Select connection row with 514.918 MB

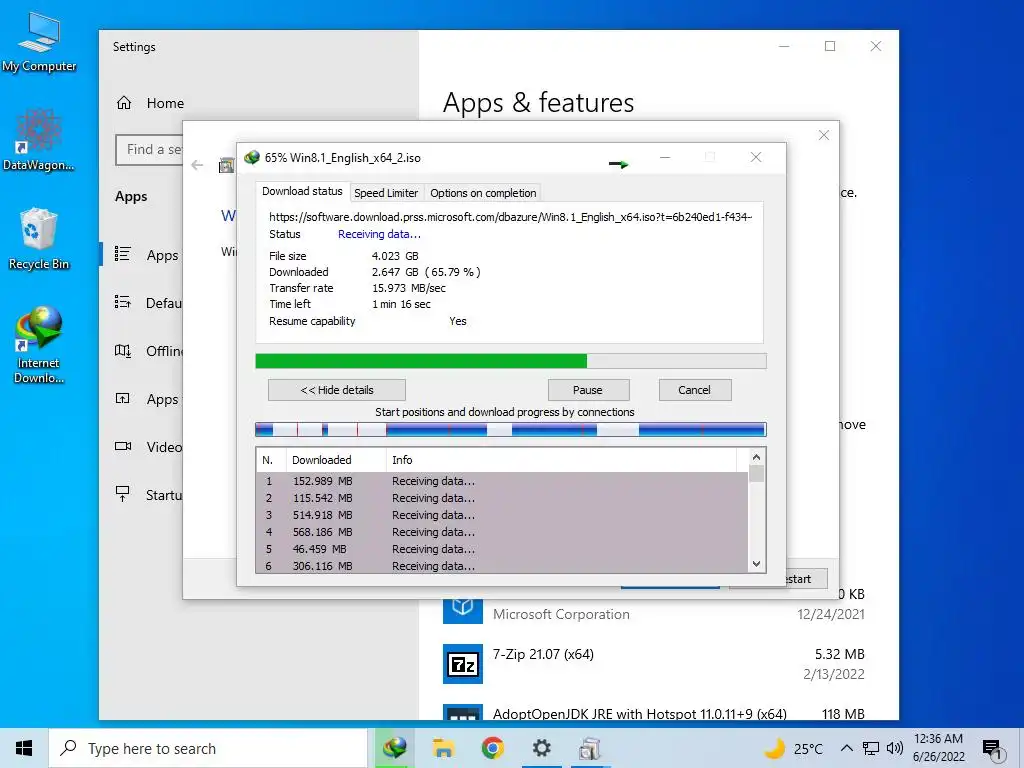point(502,515)
